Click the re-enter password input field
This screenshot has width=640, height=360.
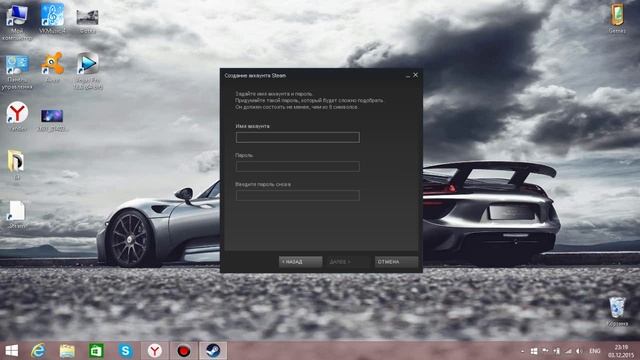(x=298, y=196)
